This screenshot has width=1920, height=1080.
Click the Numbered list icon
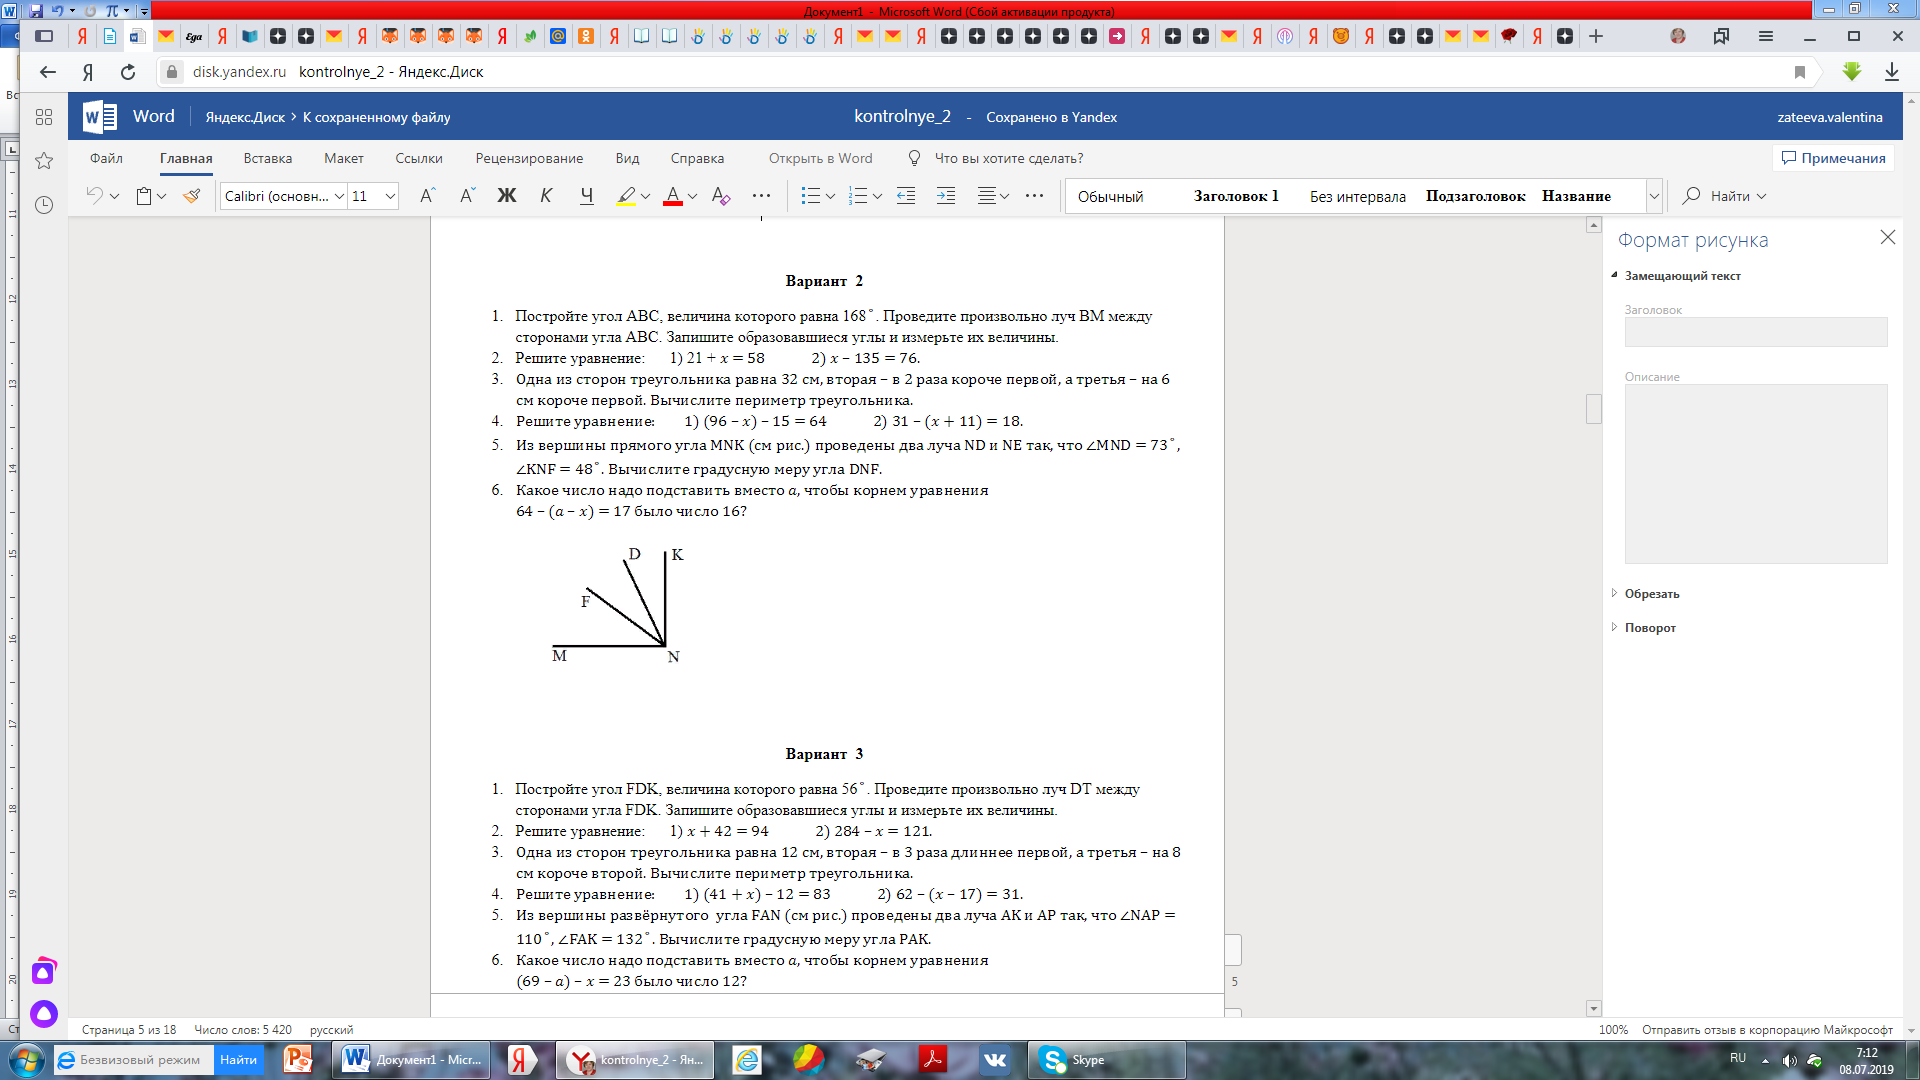point(860,195)
